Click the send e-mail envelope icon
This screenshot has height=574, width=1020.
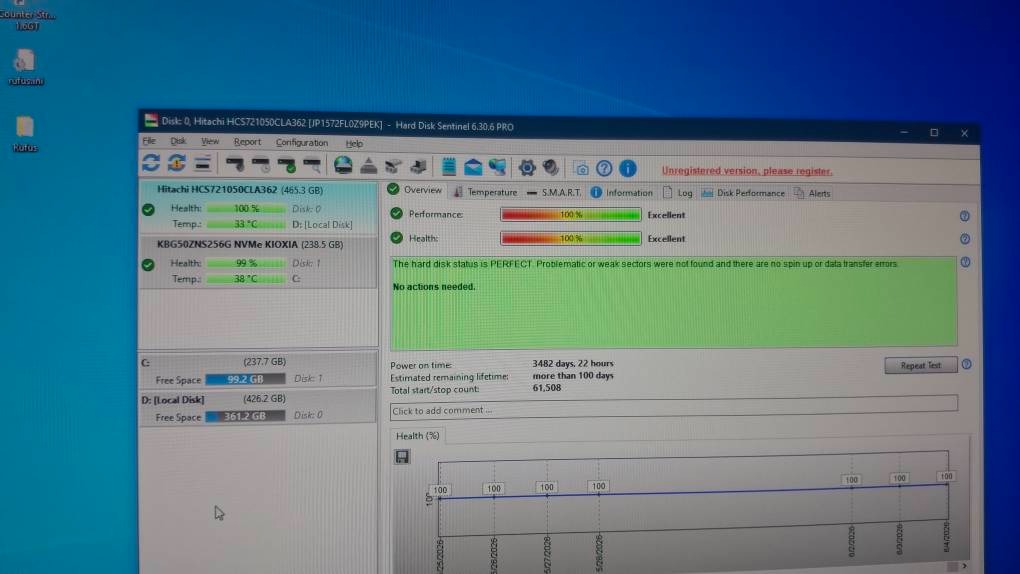click(473, 167)
